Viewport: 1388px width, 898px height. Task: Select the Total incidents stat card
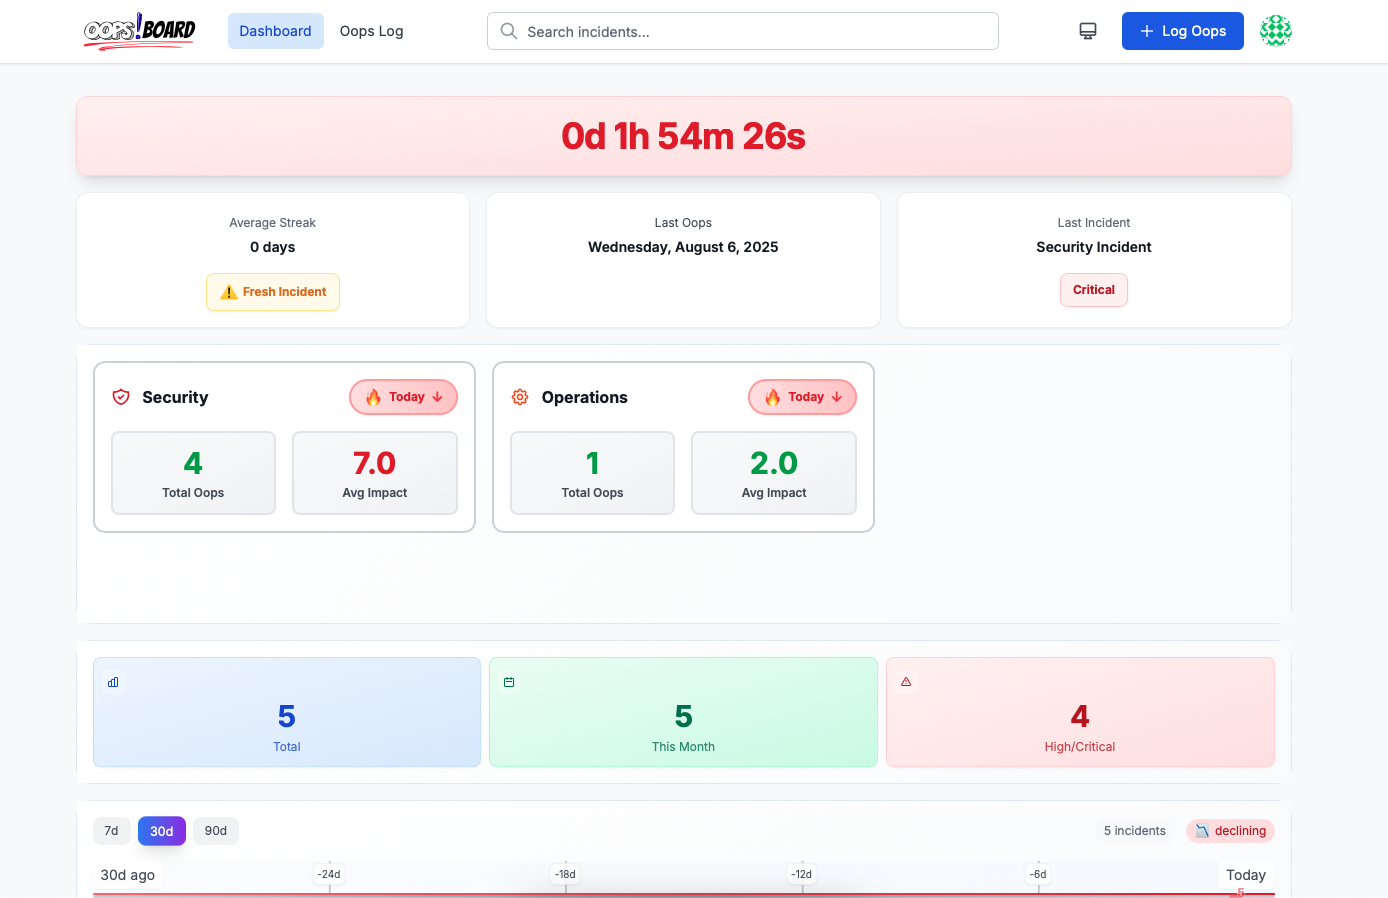tap(287, 712)
